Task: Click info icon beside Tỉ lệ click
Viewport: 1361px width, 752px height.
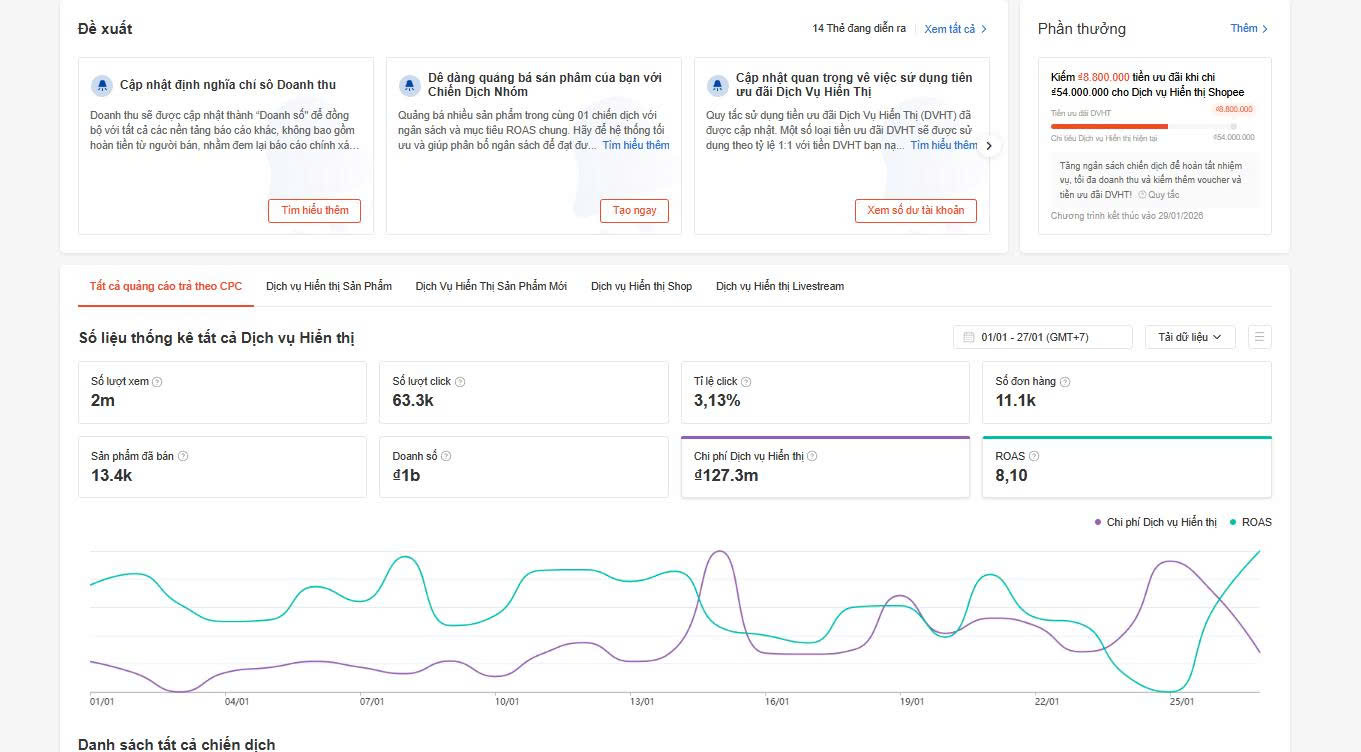Action: [746, 382]
